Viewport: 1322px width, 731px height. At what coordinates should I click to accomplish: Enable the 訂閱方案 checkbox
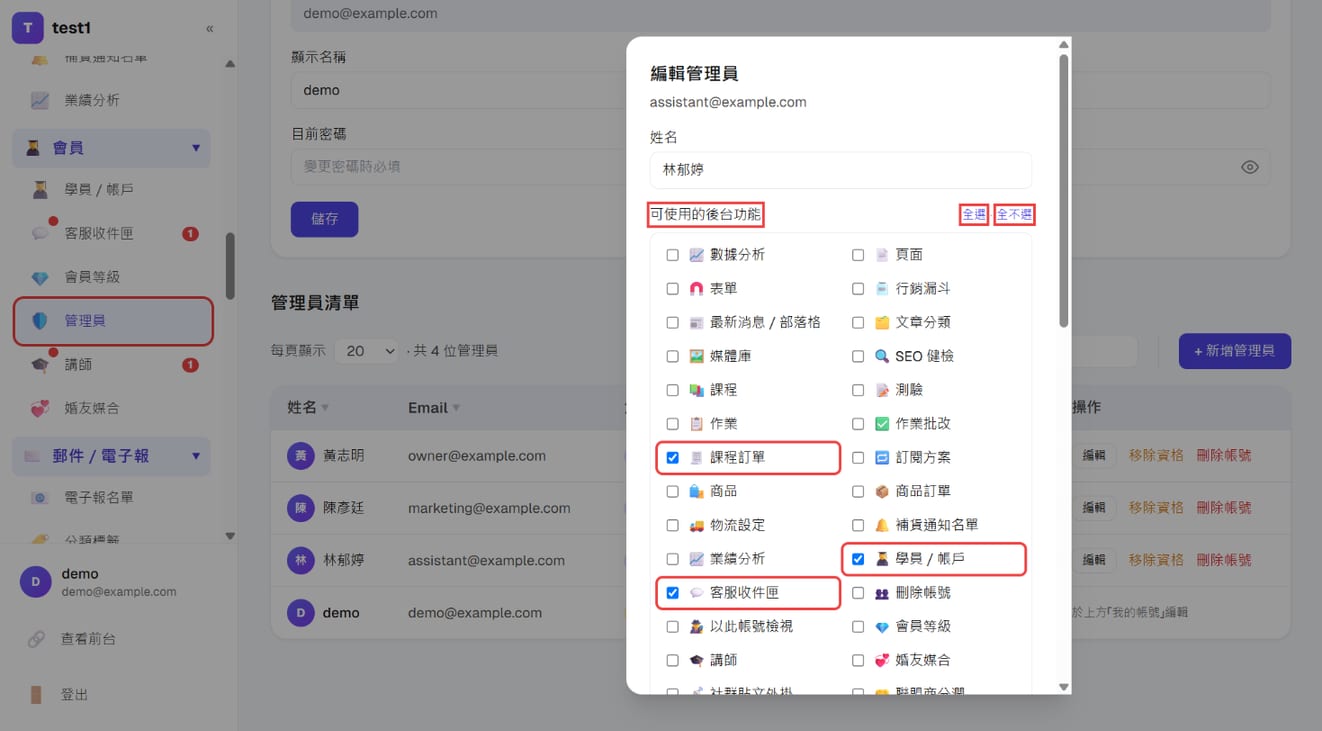click(858, 458)
